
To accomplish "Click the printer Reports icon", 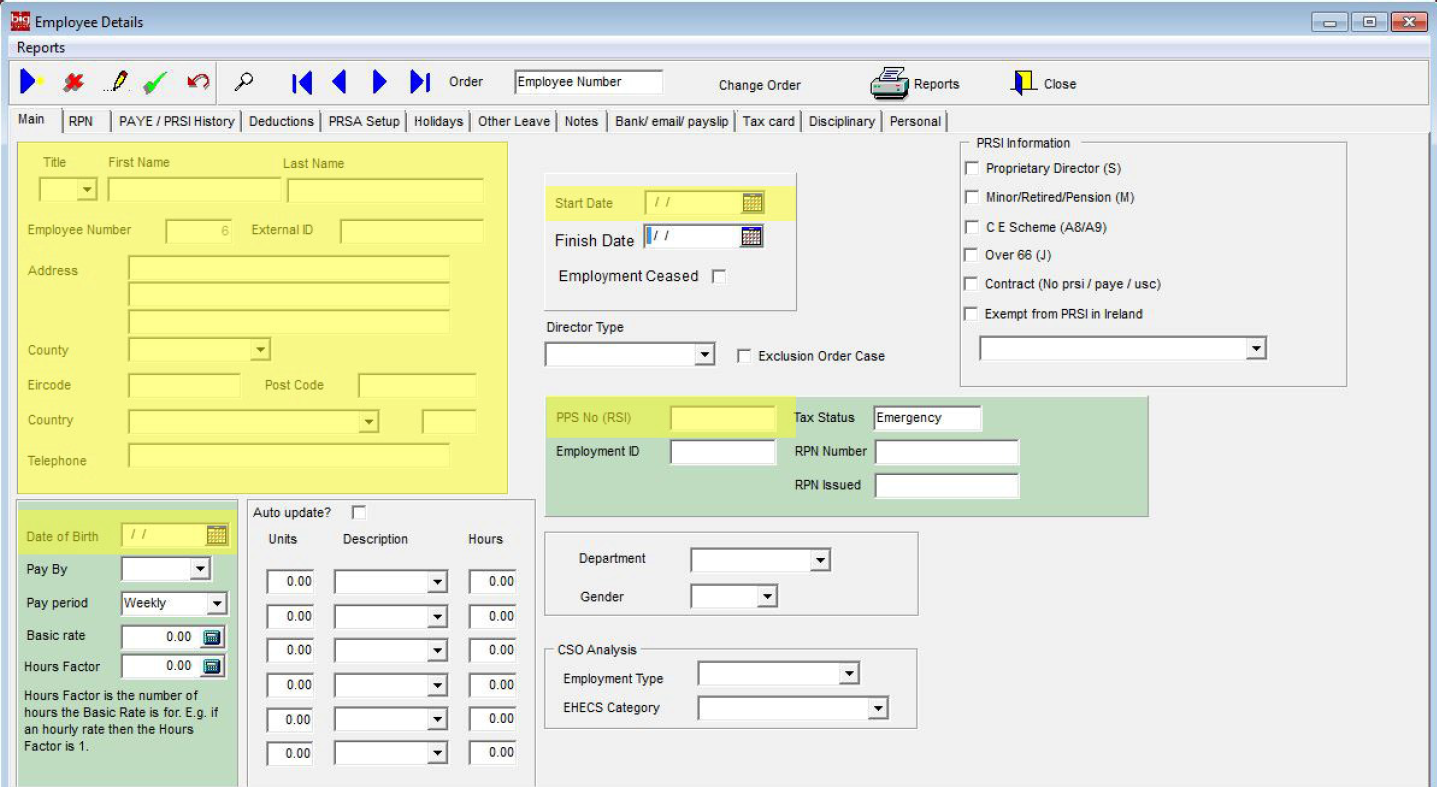I will 888,84.
